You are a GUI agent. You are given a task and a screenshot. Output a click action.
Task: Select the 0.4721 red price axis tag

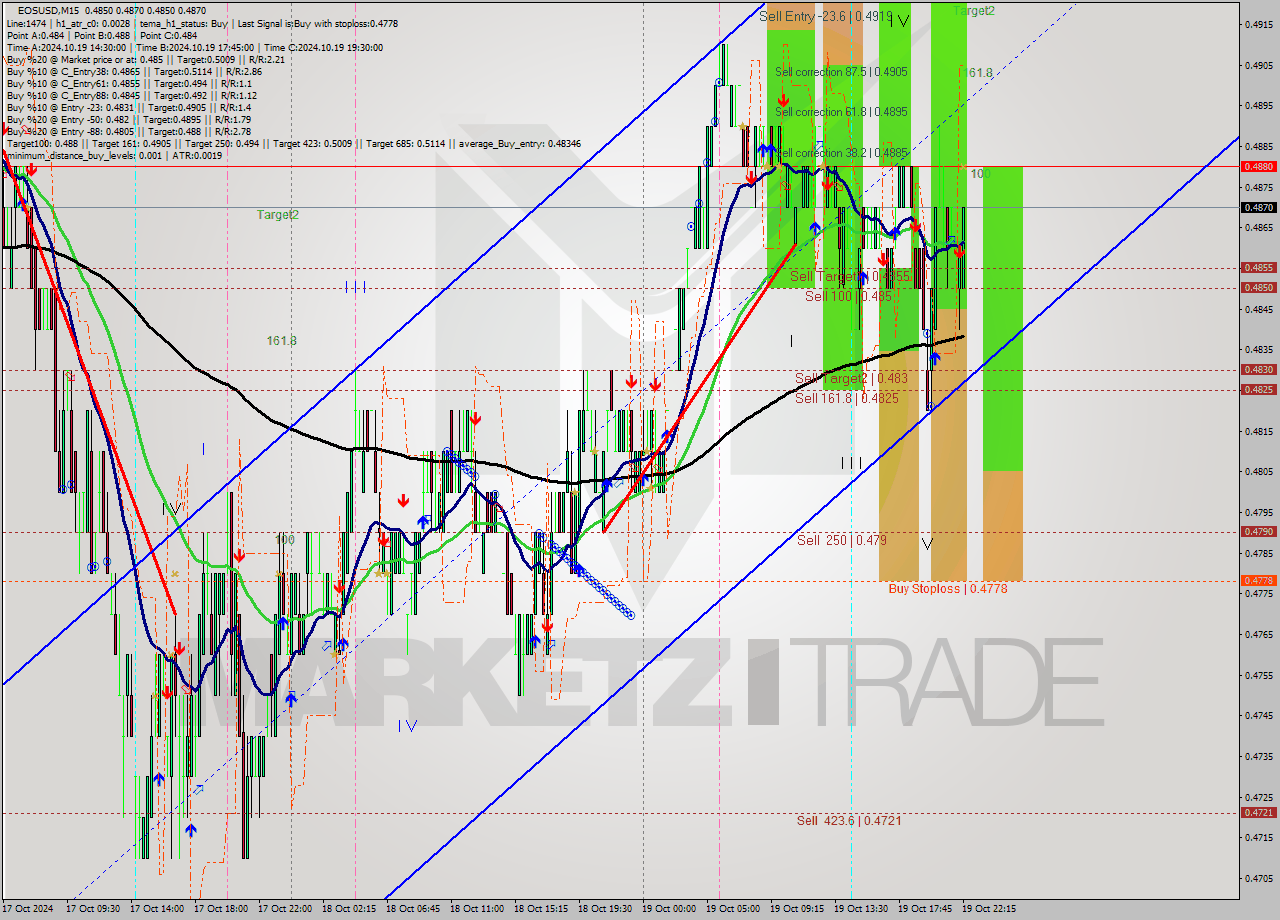(1258, 813)
